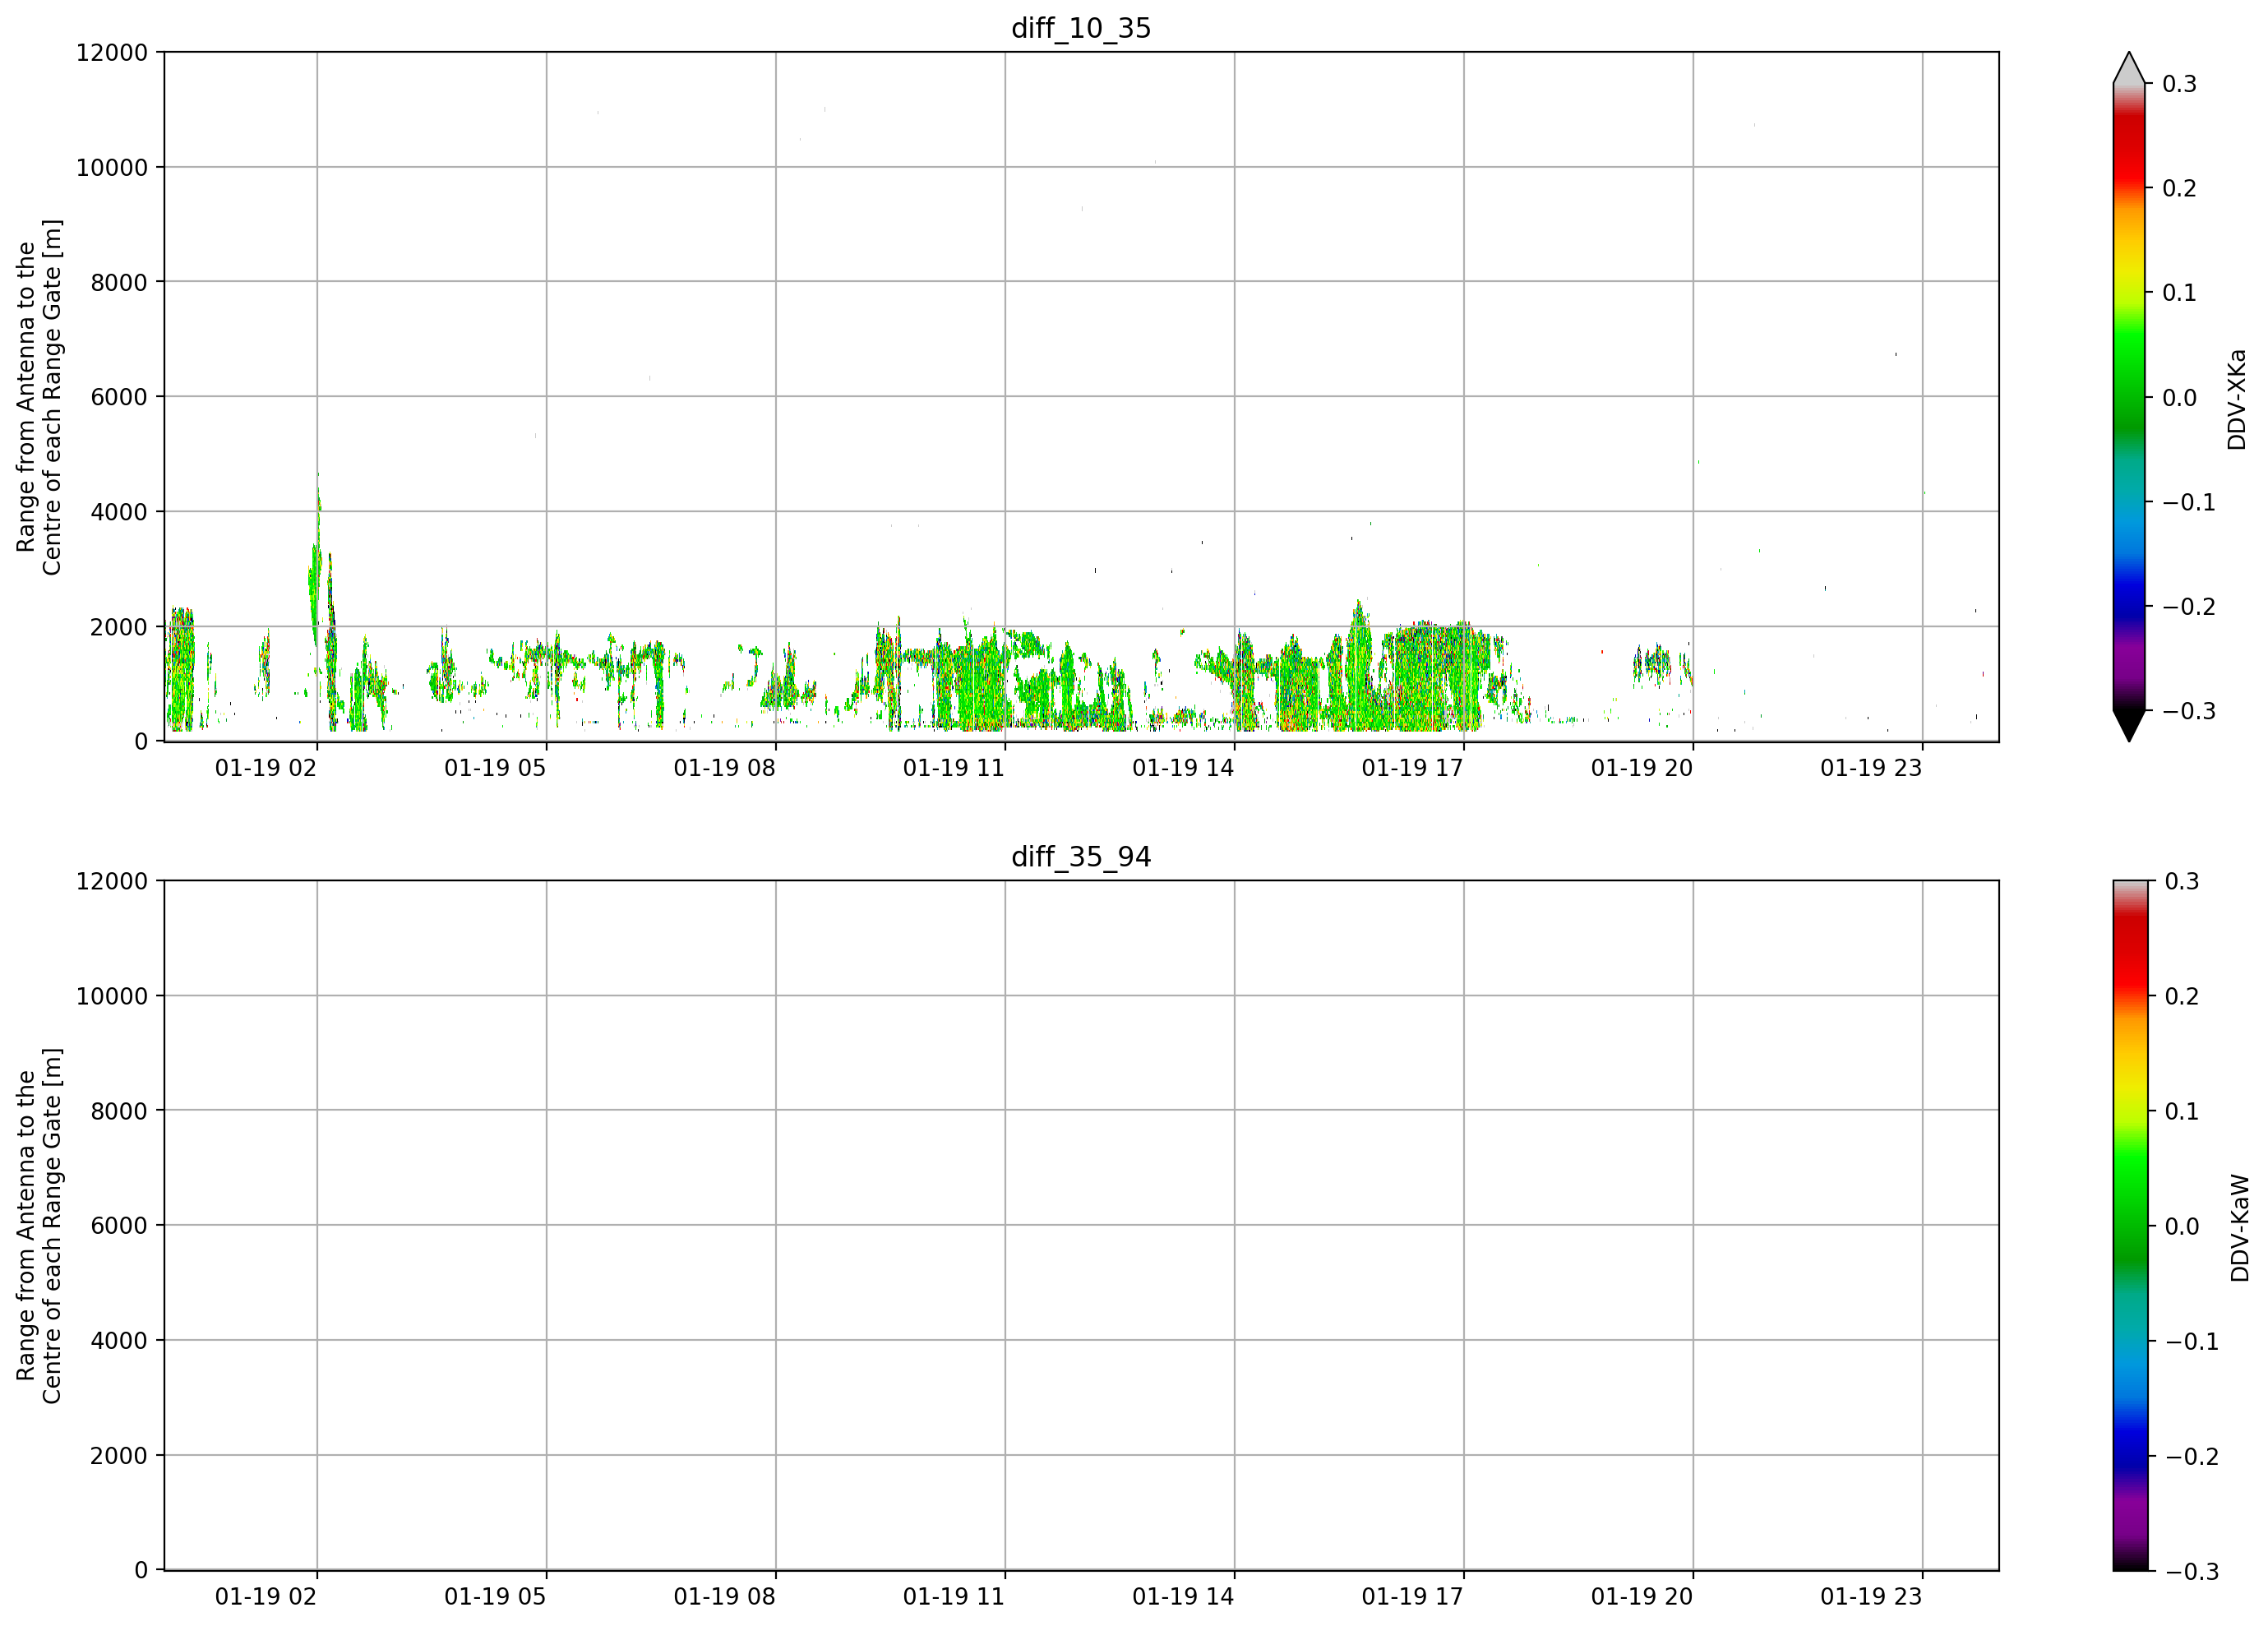Click lower black extend arrow of DDV-XKa colorbar
The height and width of the screenshot is (1626, 2268).
[2129, 725]
